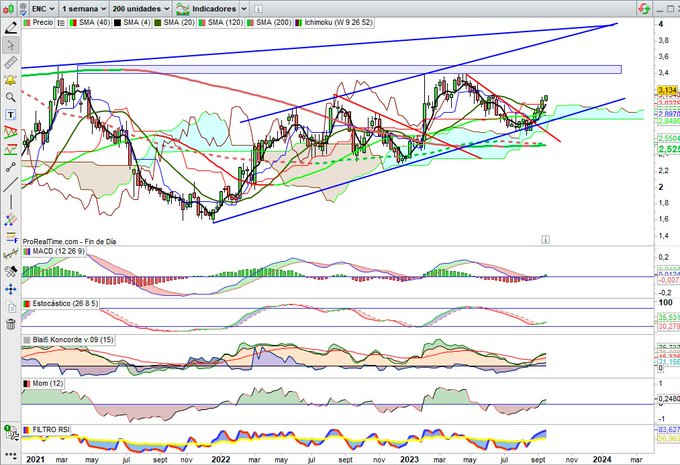This screenshot has height=465, width=680.
Task: Click the blank document icon in sidebar
Action: coord(10,307)
